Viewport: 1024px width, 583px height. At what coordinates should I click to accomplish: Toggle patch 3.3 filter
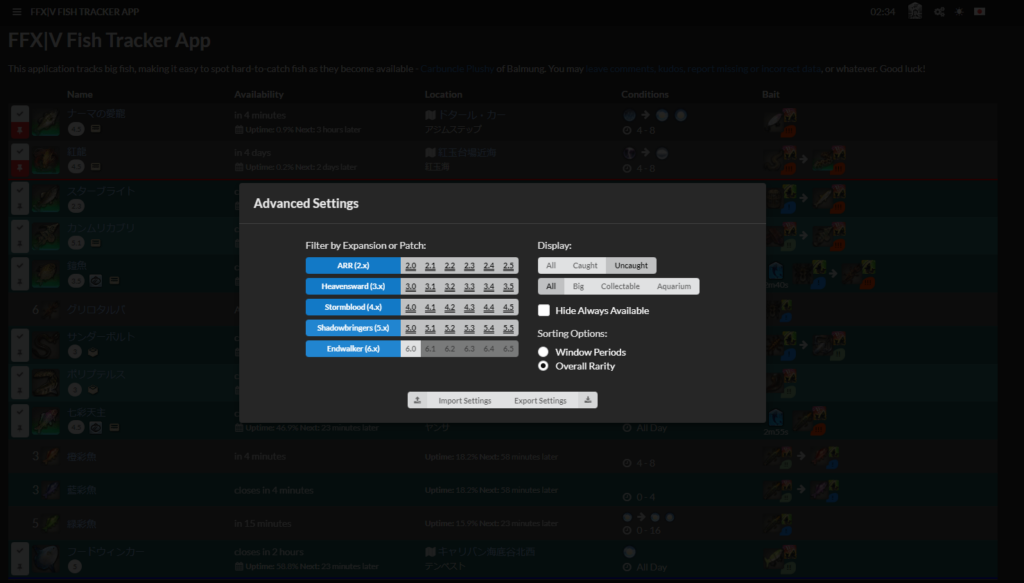pos(469,287)
